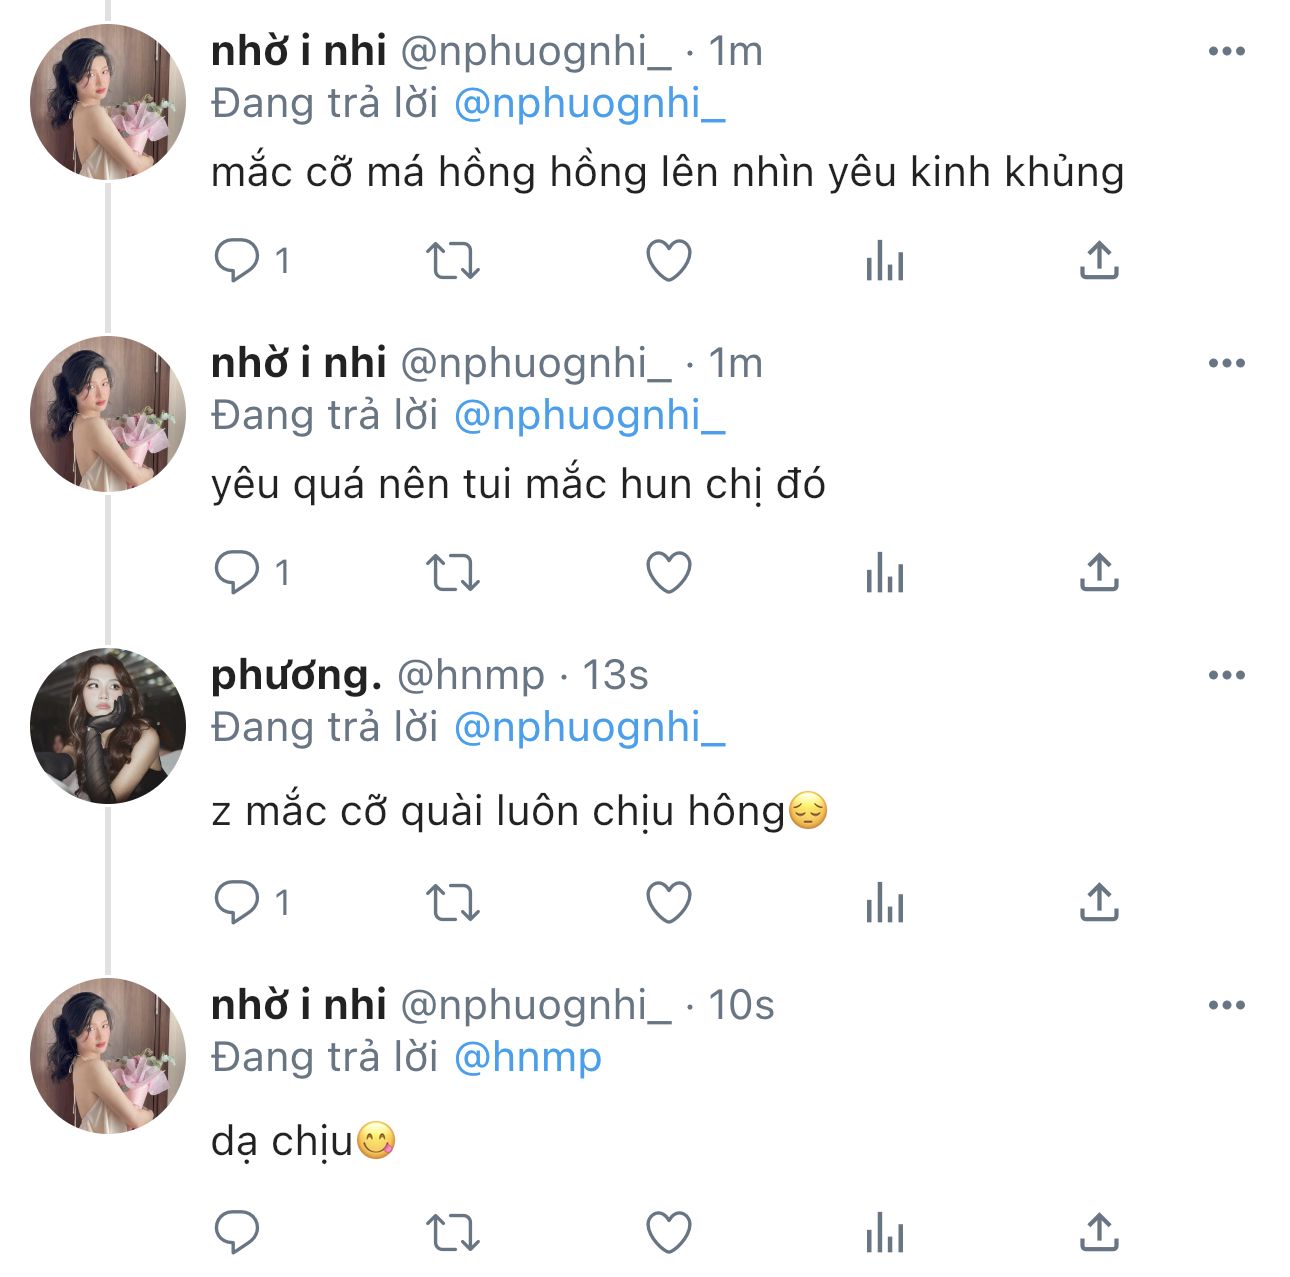1290x1277 pixels.
Task: Share the "dạ chịu" reply
Action: [x=1099, y=1232]
